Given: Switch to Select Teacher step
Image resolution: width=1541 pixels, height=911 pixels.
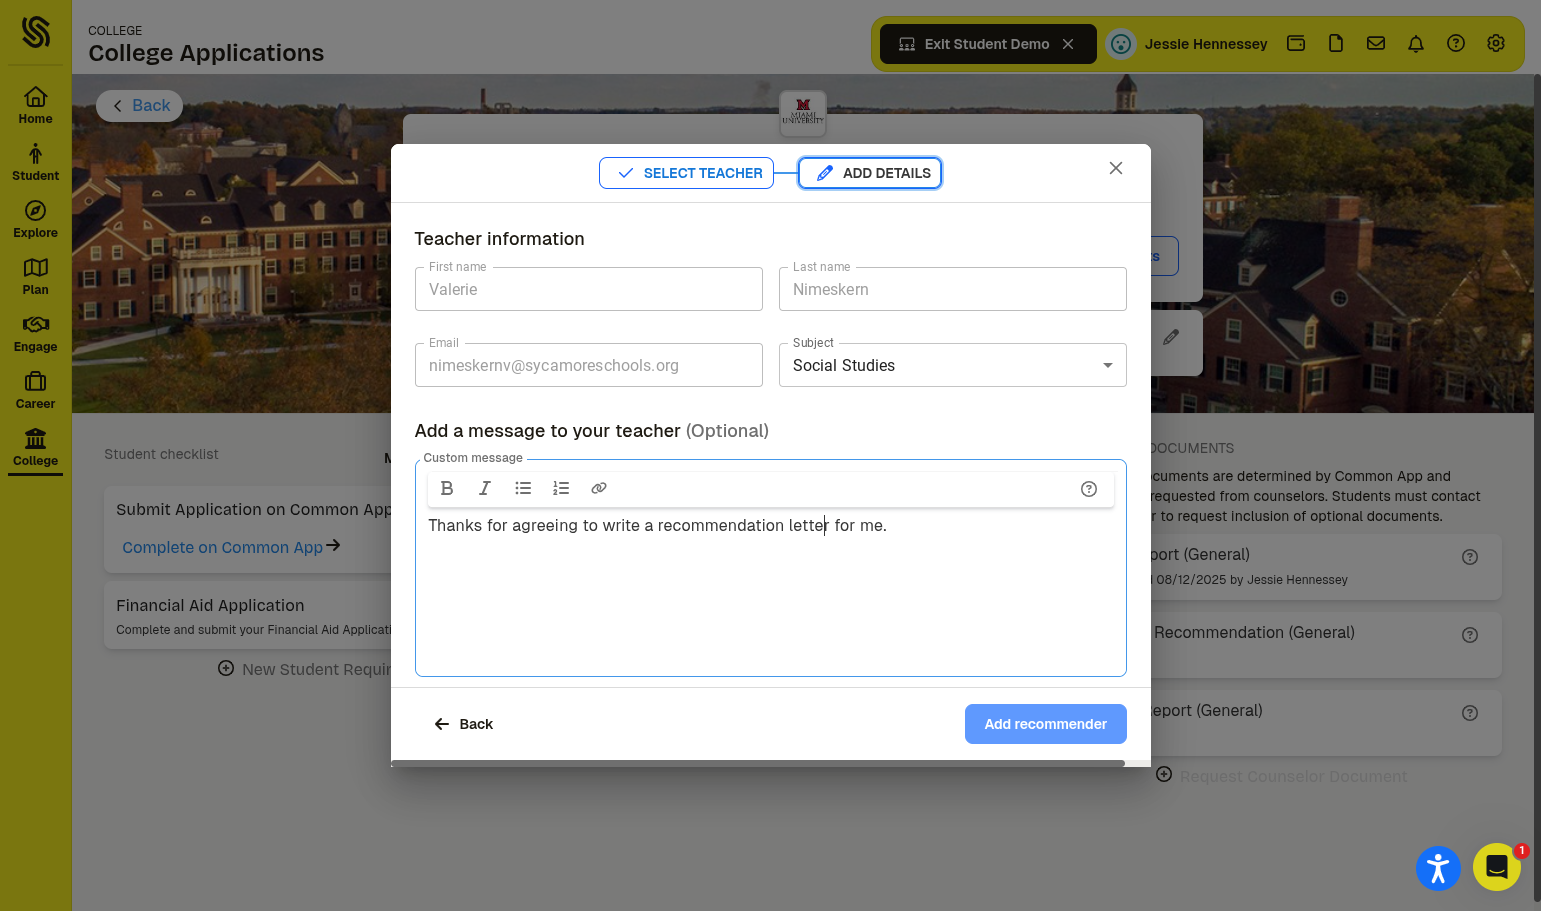Looking at the screenshot, I should 686,173.
